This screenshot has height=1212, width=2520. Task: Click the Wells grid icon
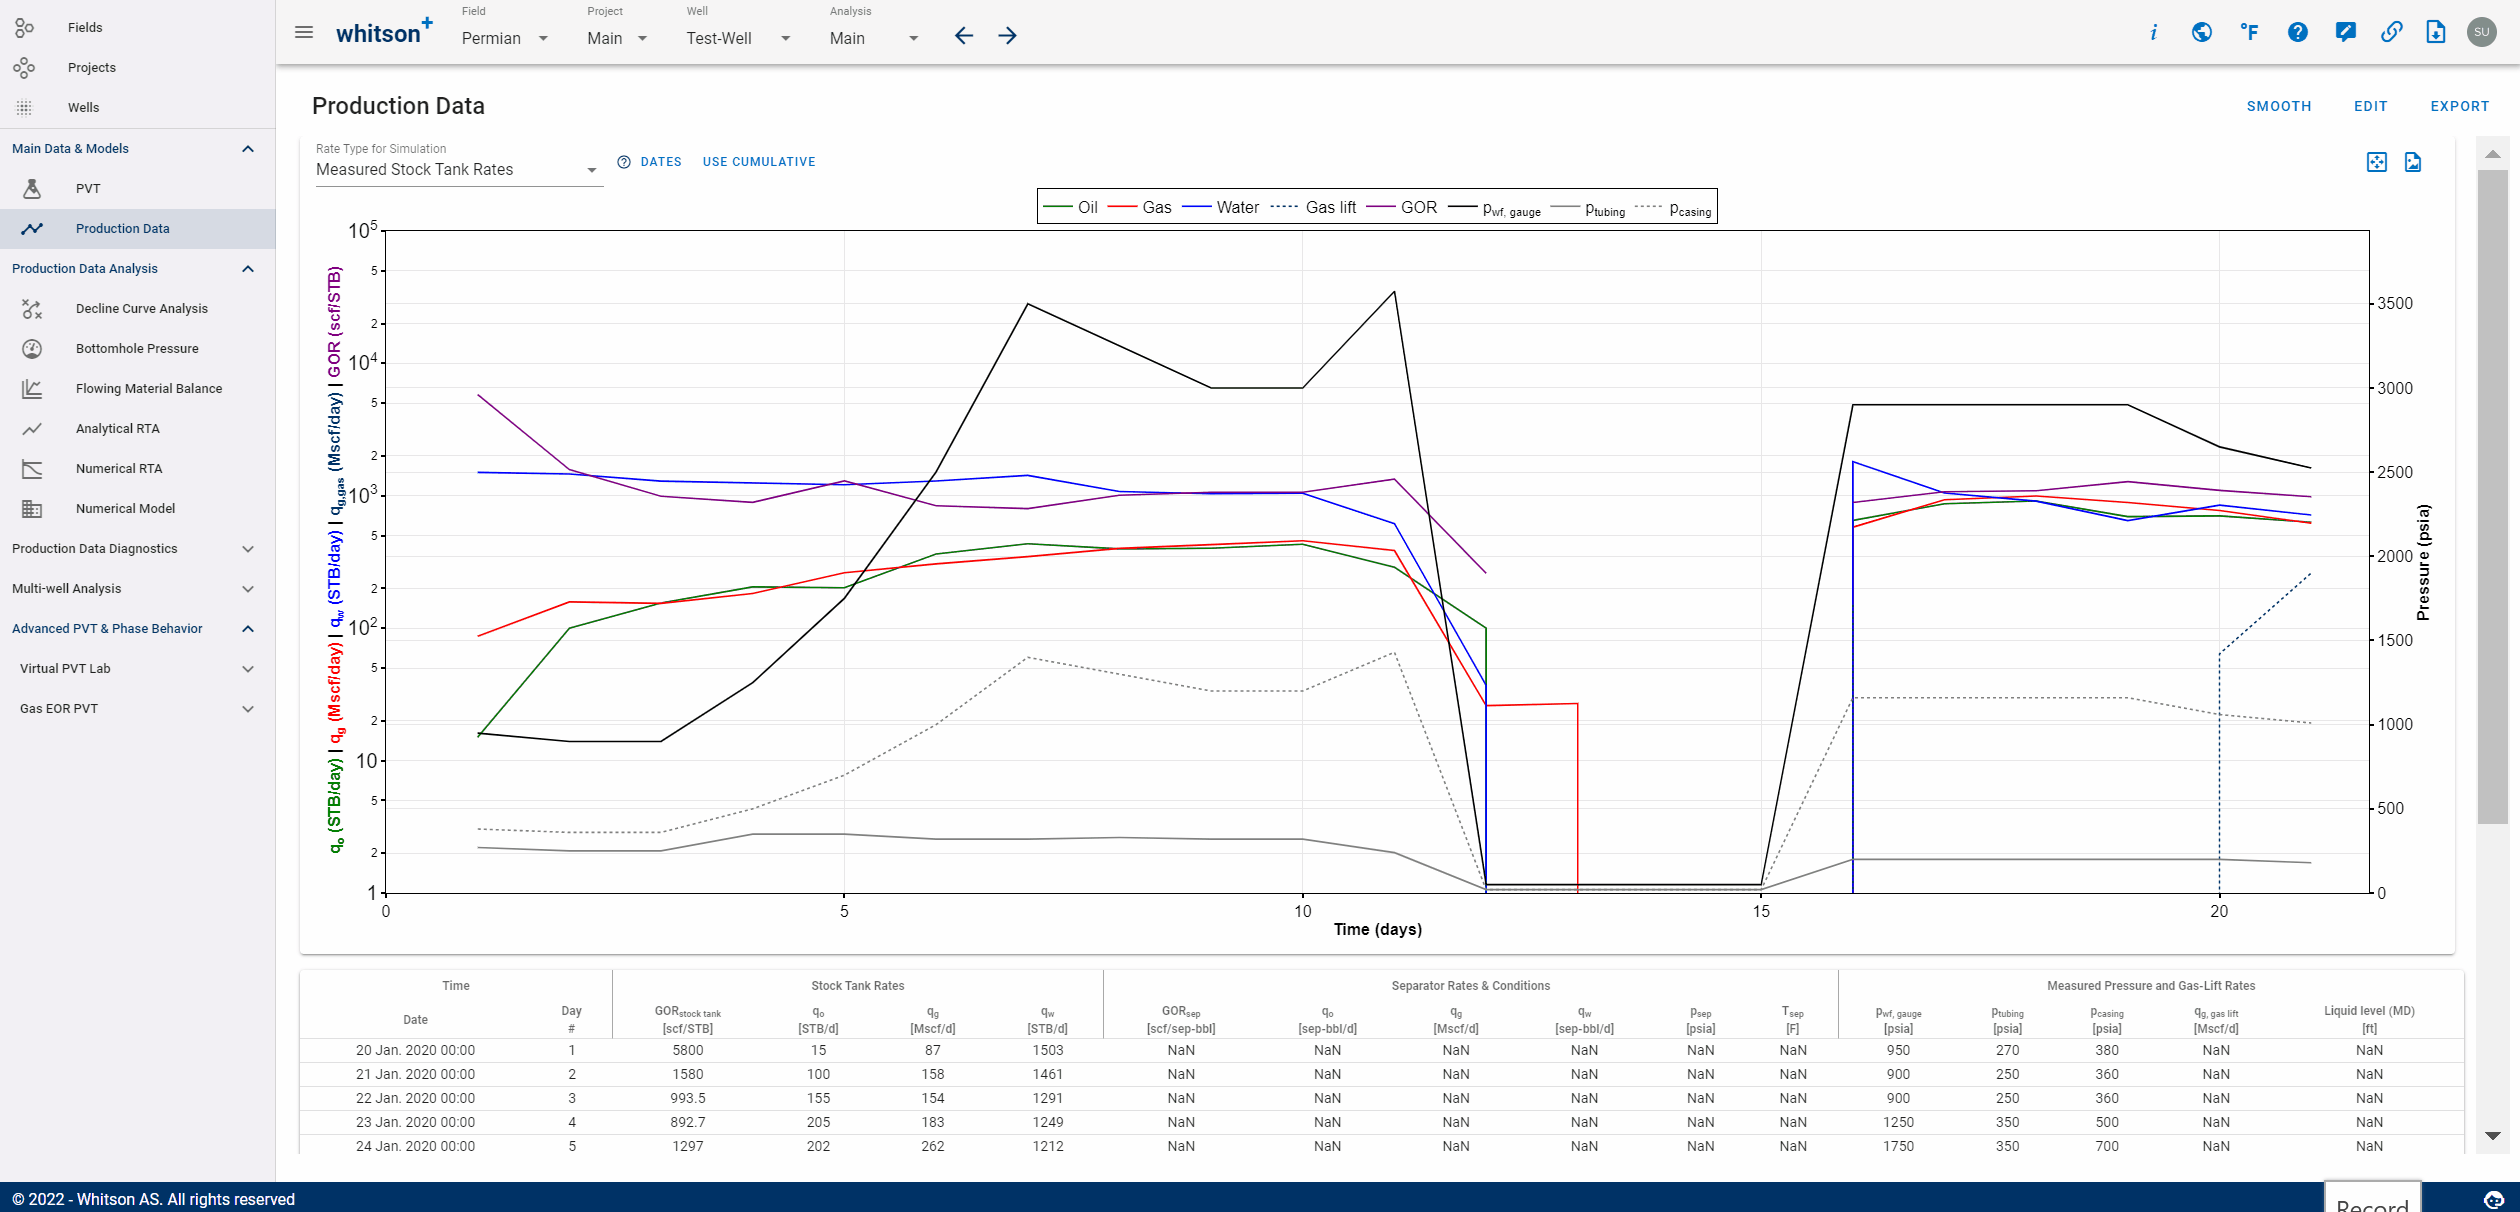click(24, 107)
